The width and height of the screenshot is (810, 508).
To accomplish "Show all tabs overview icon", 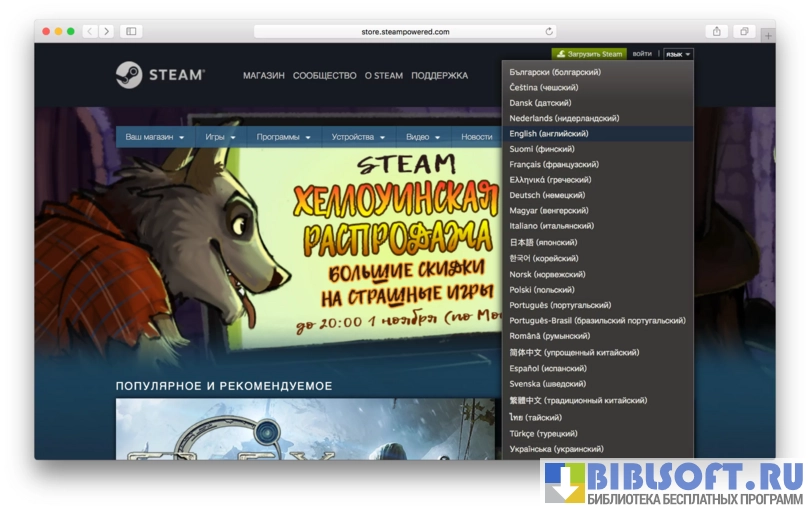I will click(745, 31).
